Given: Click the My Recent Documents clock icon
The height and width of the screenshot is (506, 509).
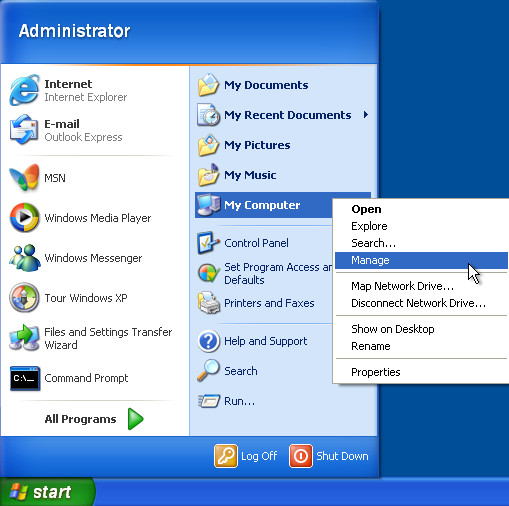Looking at the screenshot, I should tap(209, 115).
